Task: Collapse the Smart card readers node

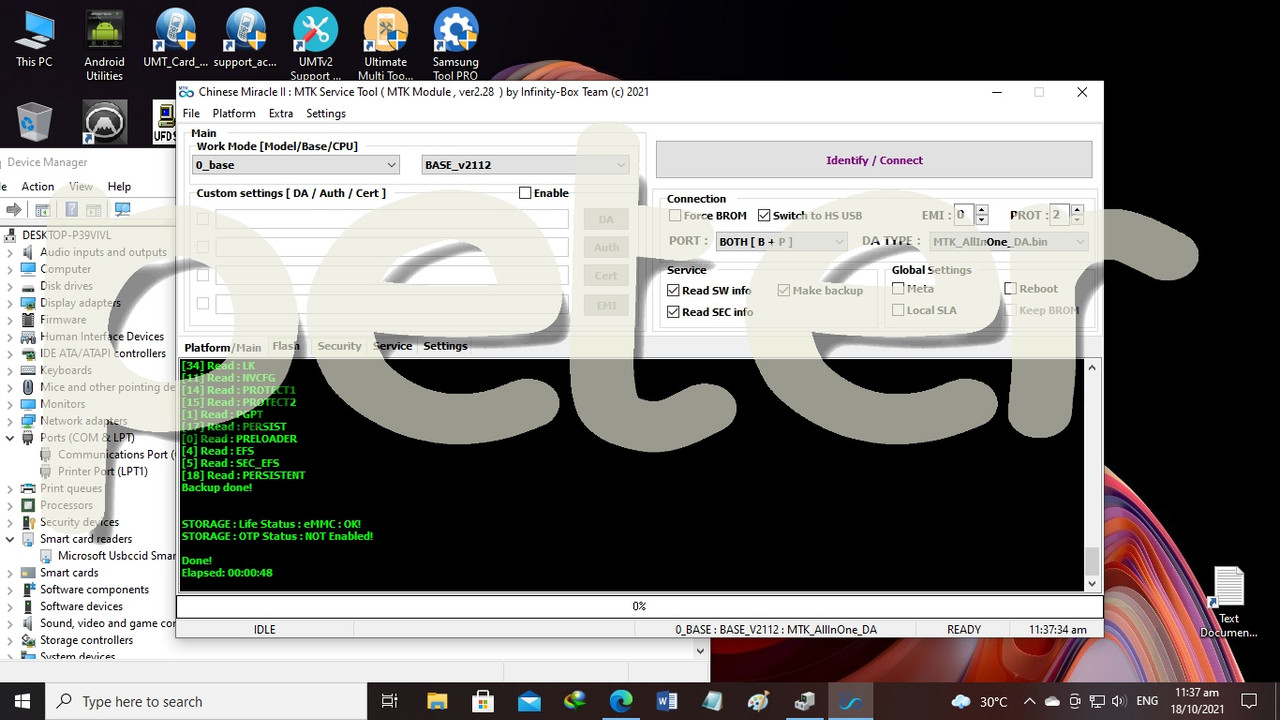Action: [10, 539]
